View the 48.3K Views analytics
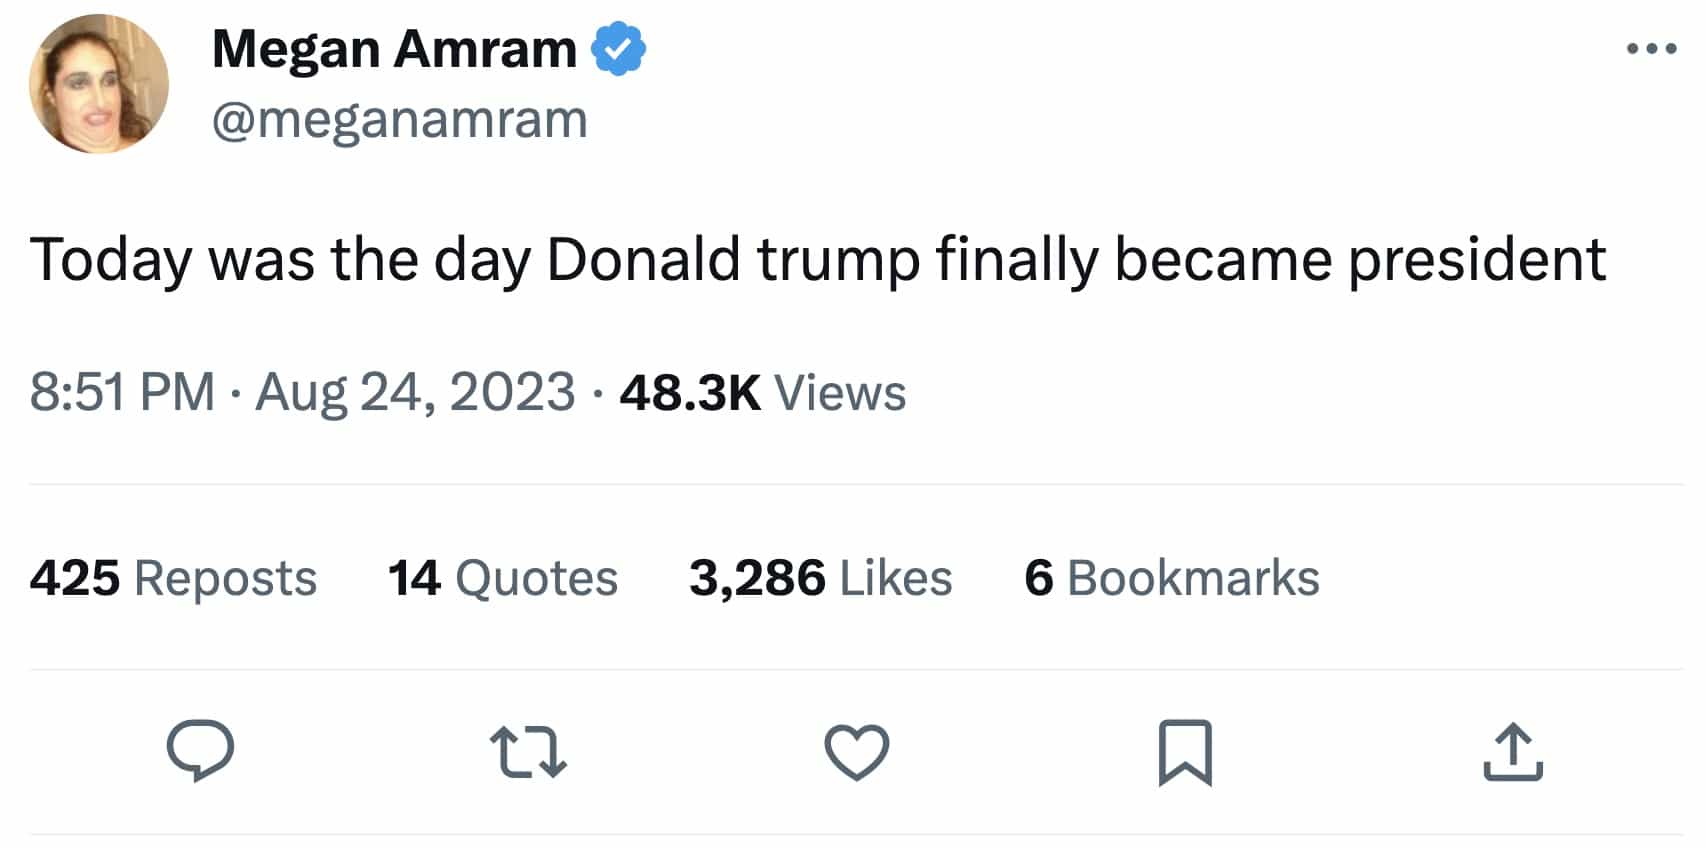Viewport: 1706px width, 848px height. [x=762, y=392]
